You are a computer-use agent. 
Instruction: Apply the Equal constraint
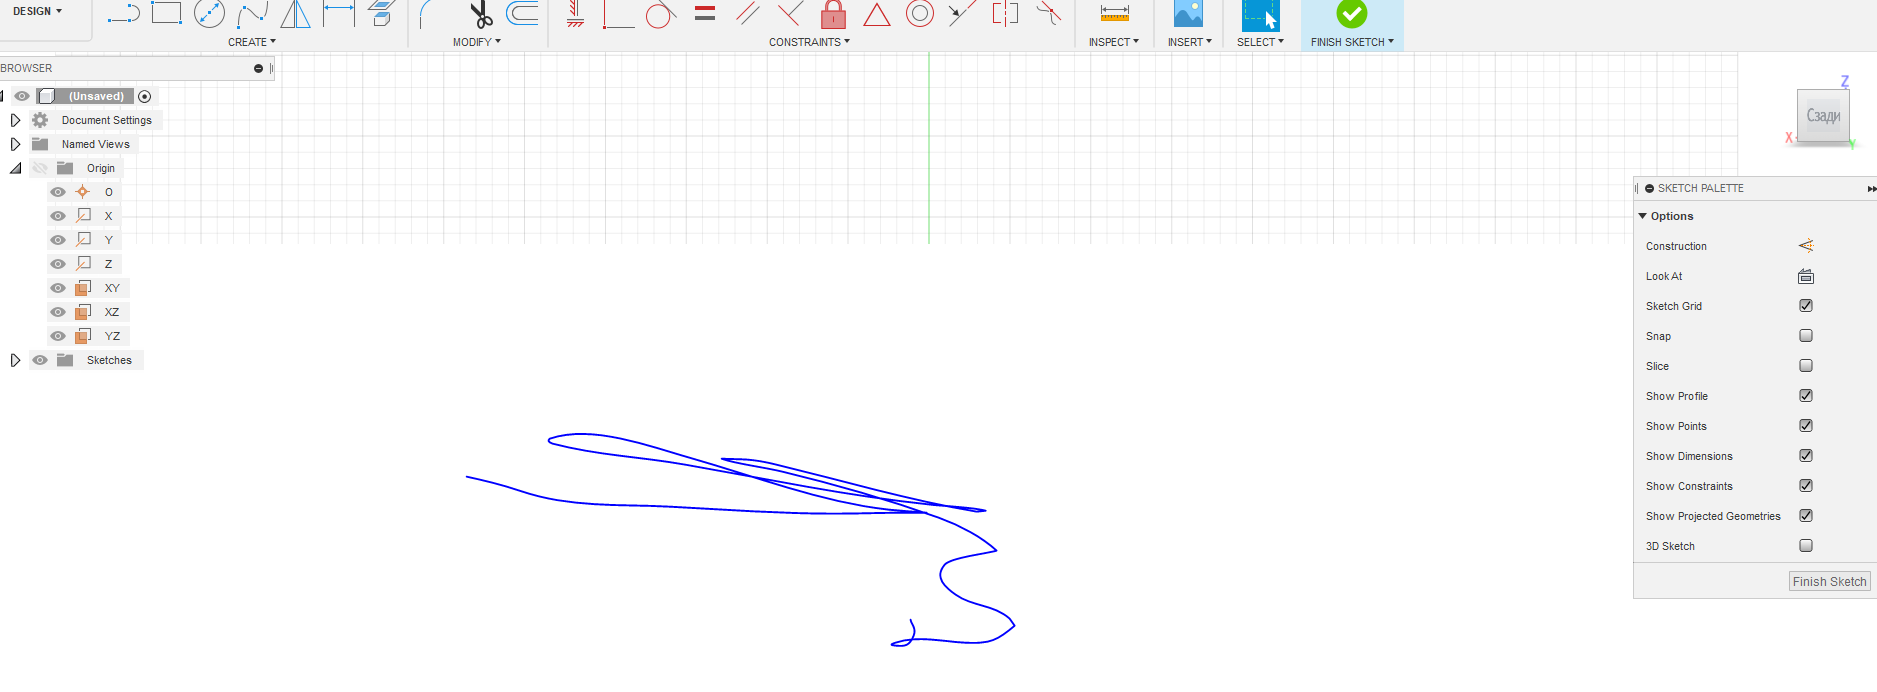705,13
